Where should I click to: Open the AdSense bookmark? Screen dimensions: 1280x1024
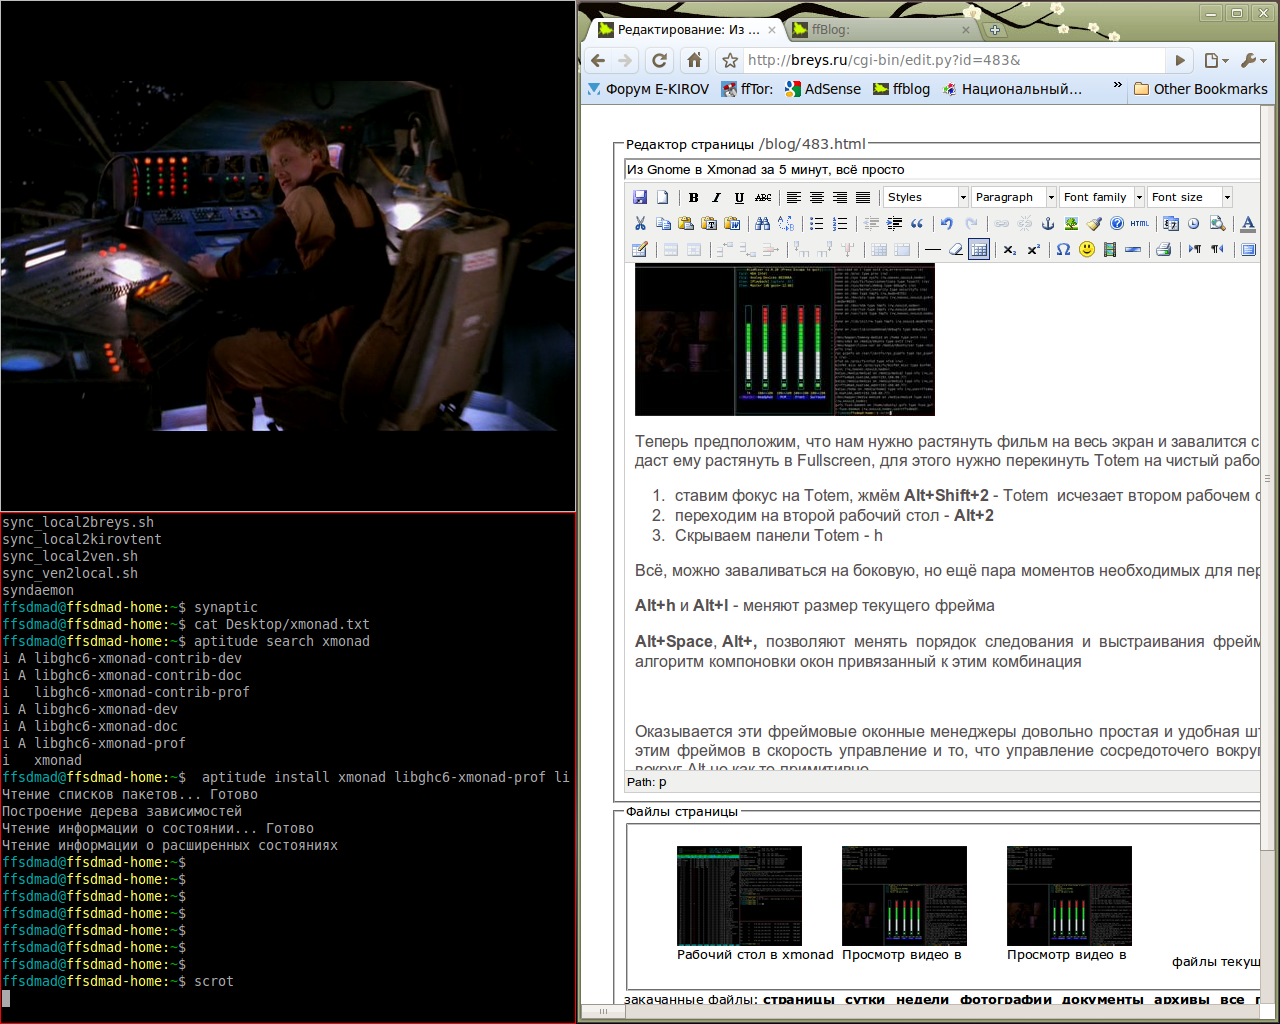pos(823,89)
